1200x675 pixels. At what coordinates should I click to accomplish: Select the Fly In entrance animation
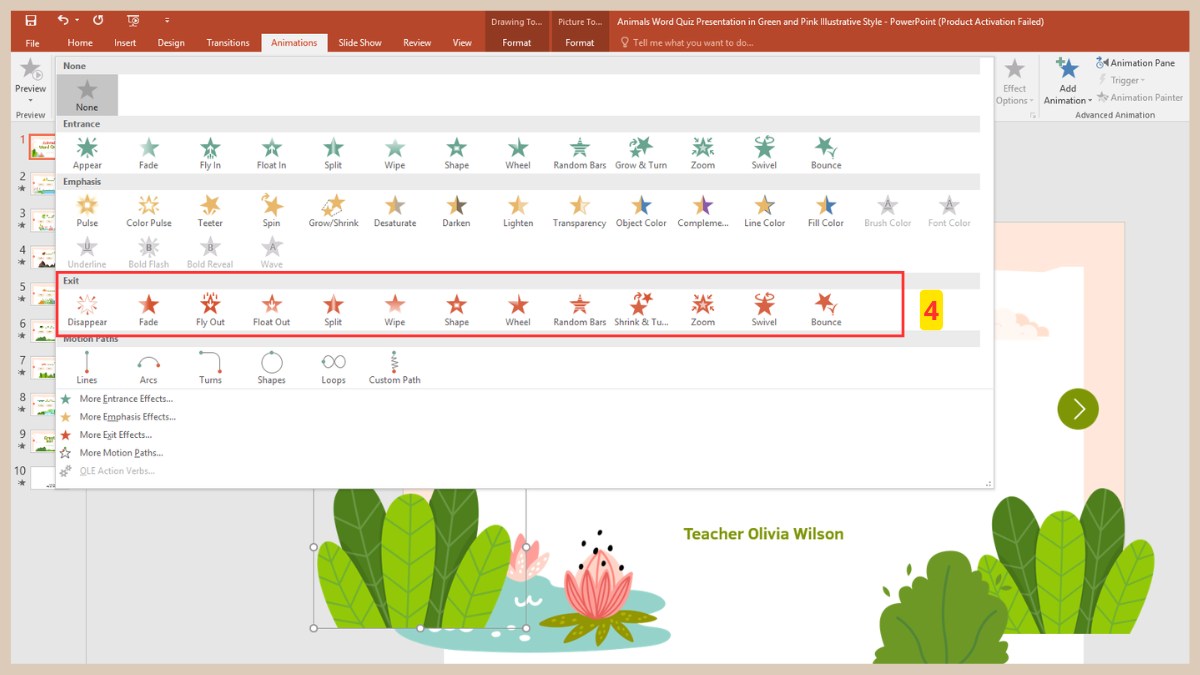[x=210, y=150]
